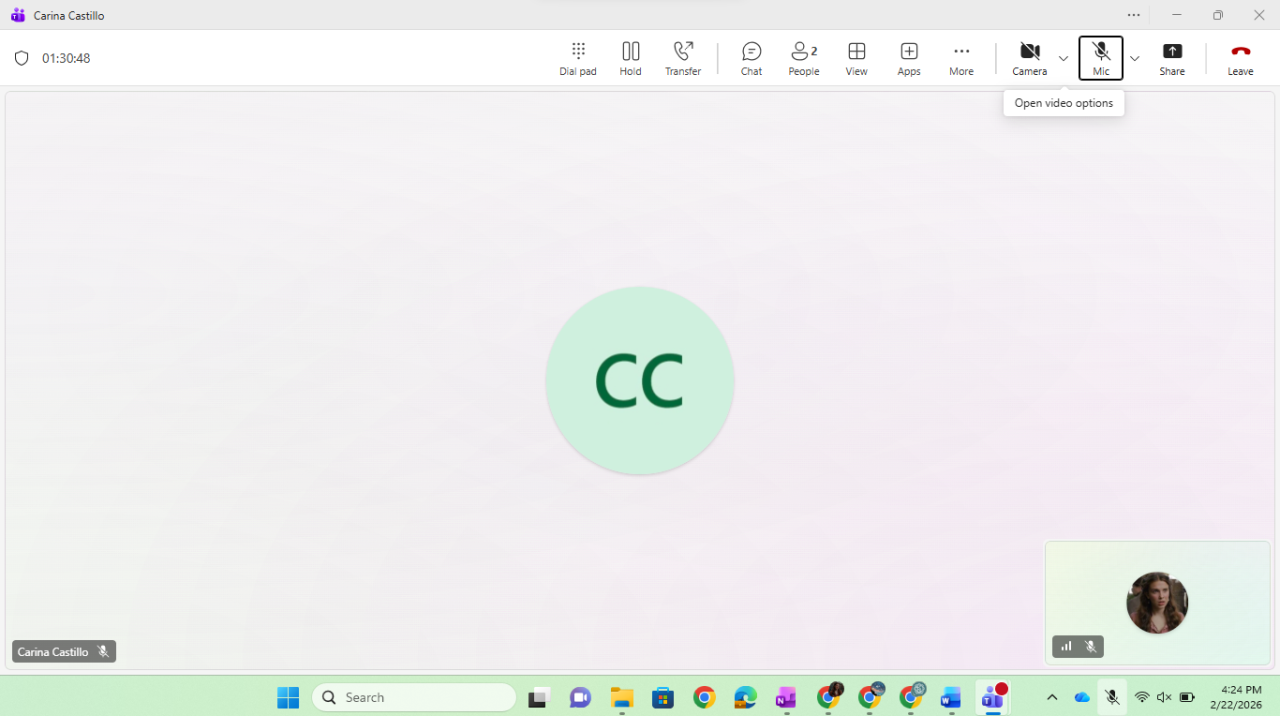Open title bar ellipsis settings menu
The image size is (1280, 716).
(1133, 15)
